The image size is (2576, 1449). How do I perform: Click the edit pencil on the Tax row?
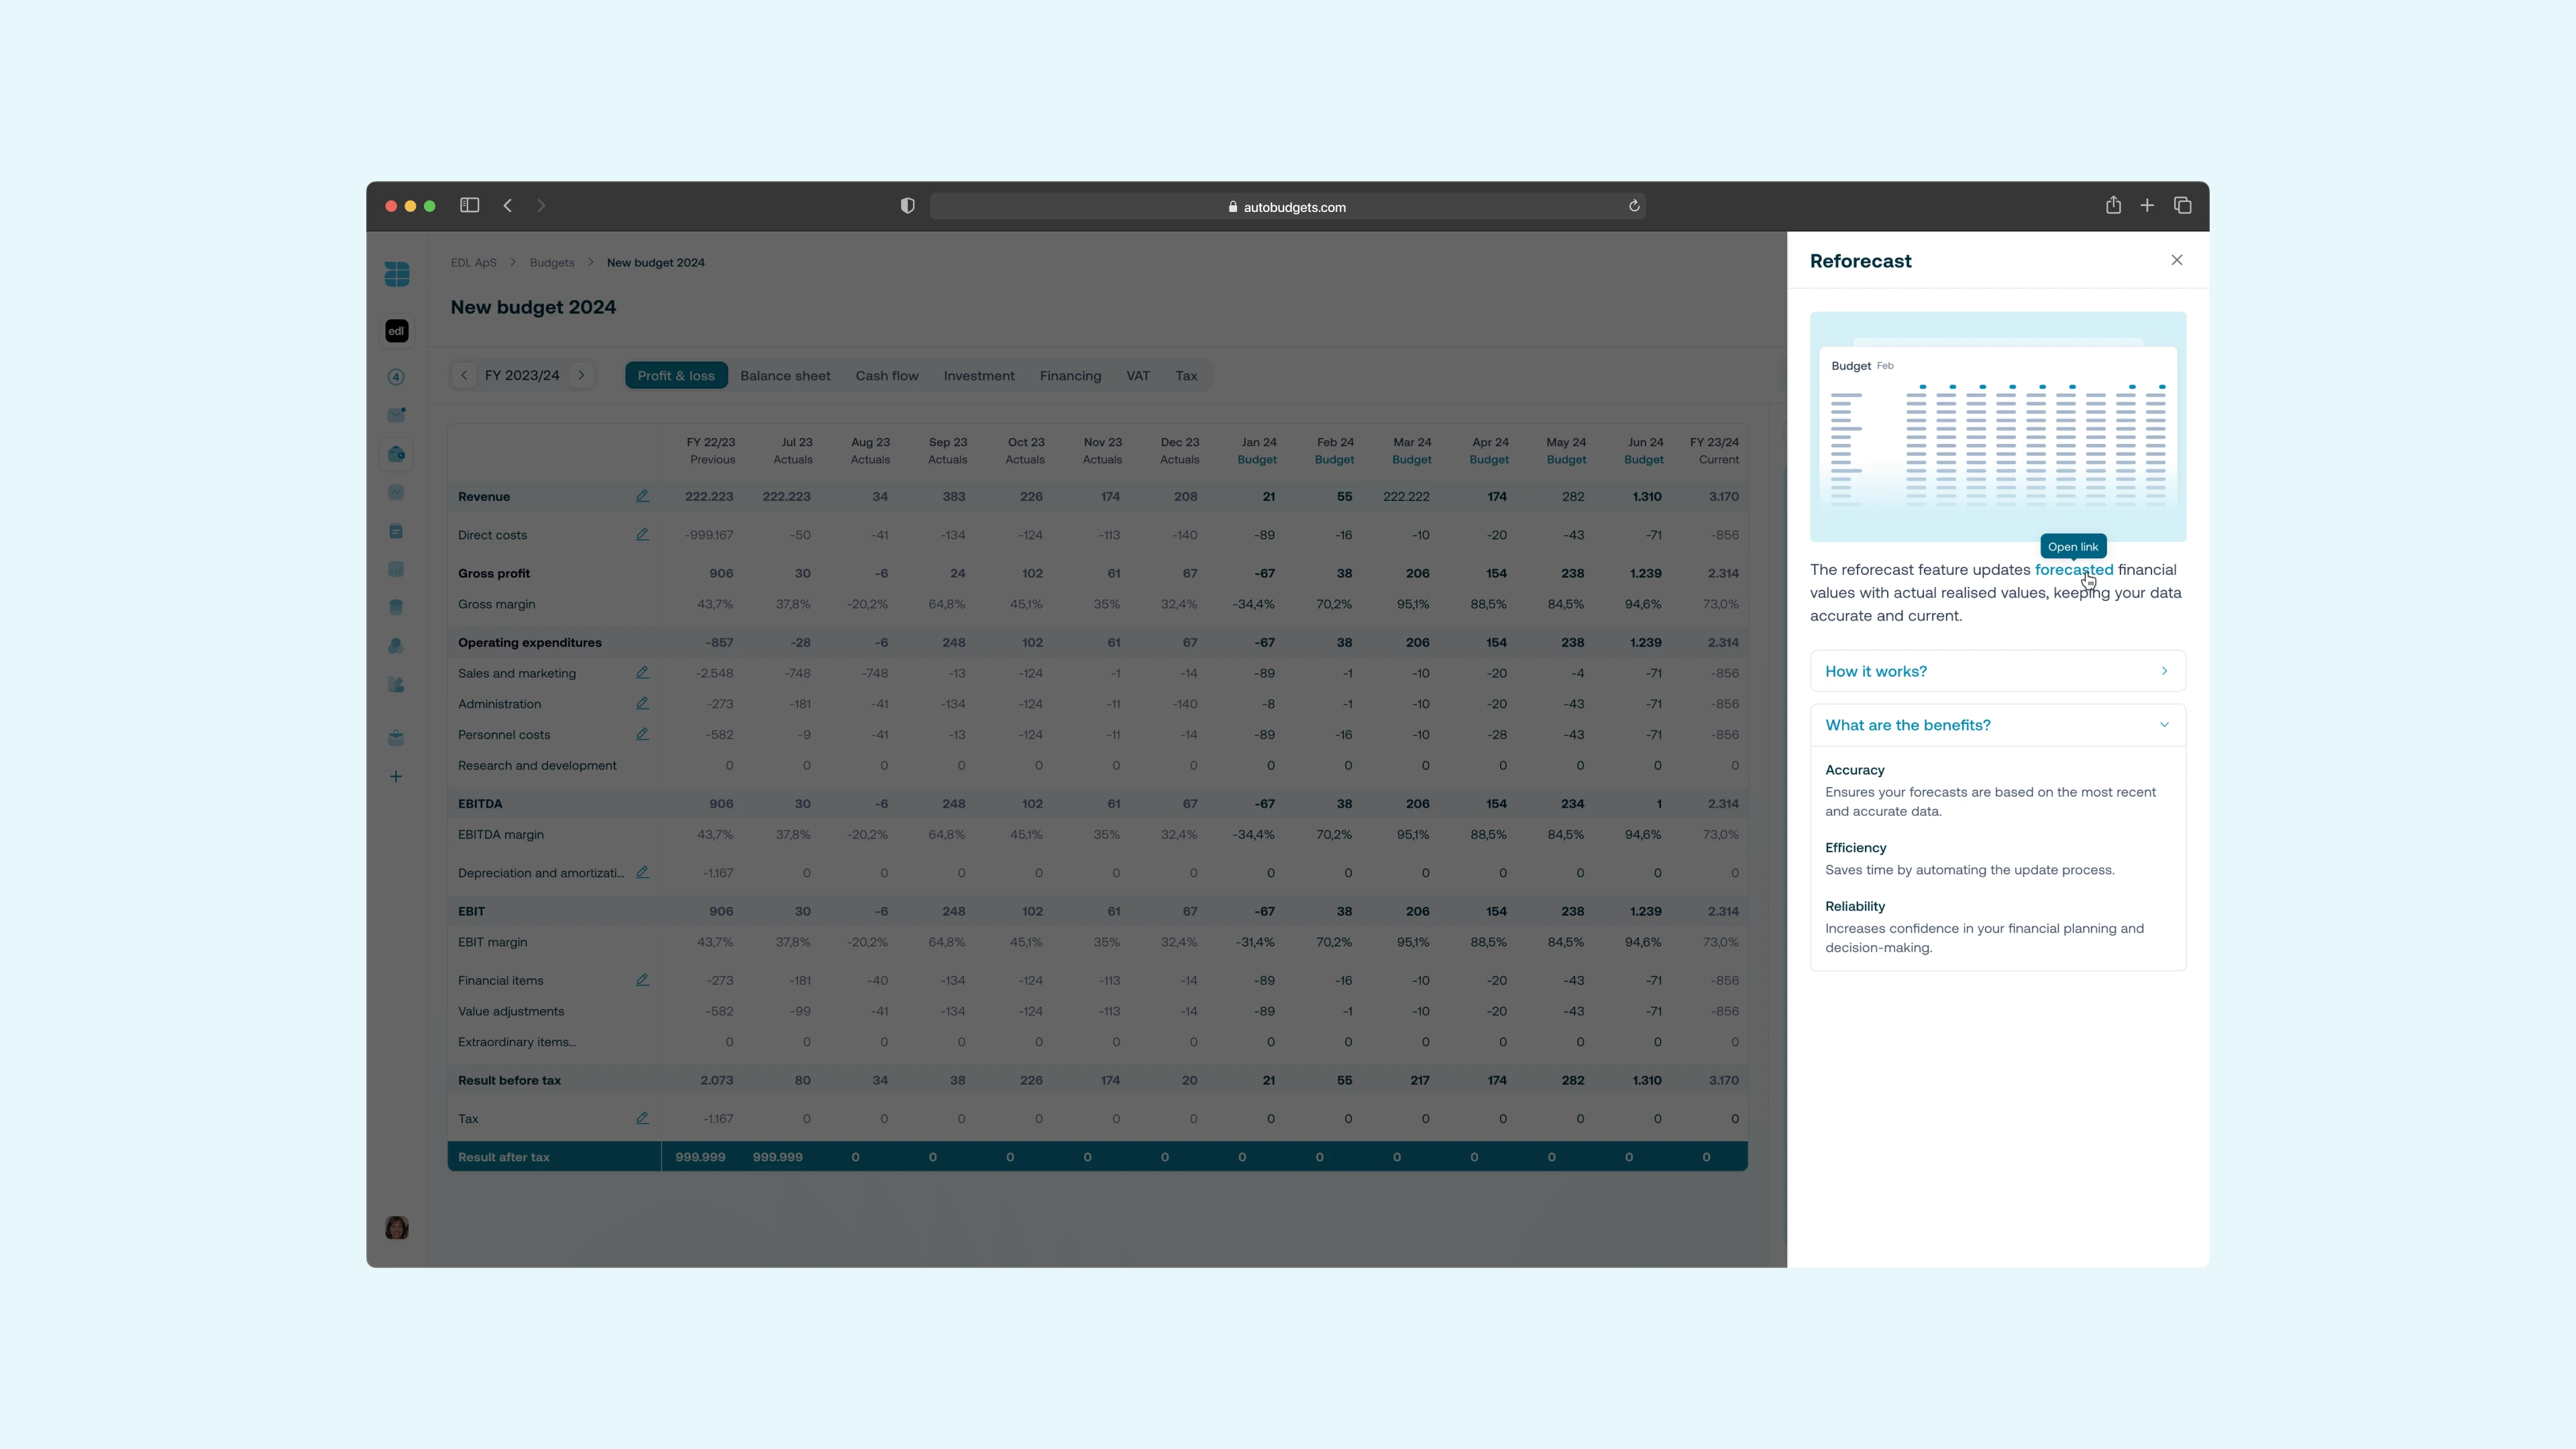642,1118
